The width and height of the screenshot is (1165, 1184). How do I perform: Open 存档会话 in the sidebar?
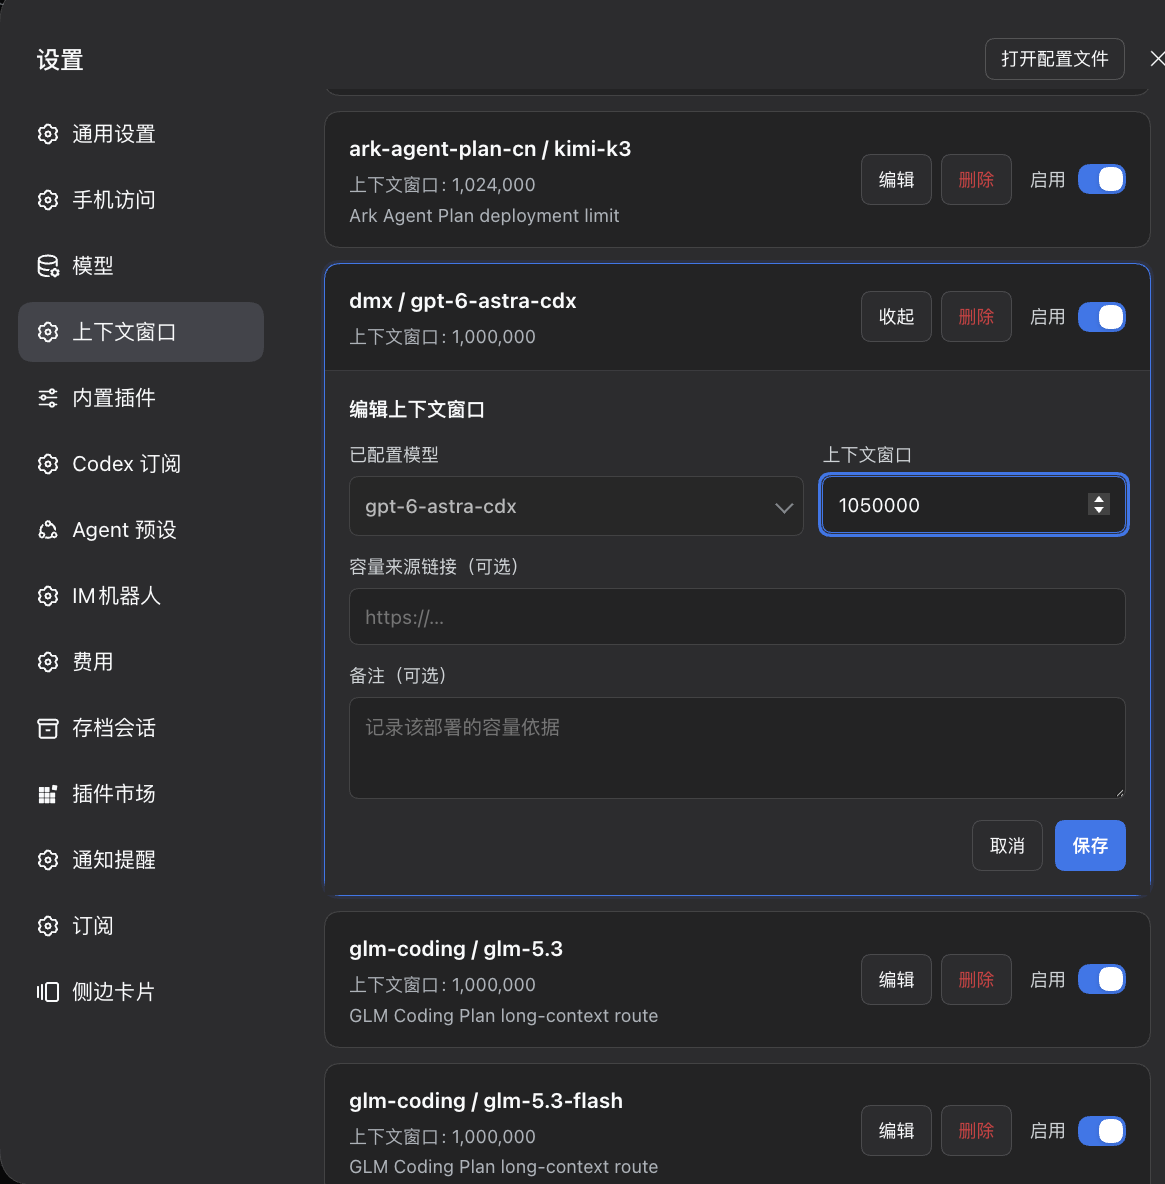point(140,728)
